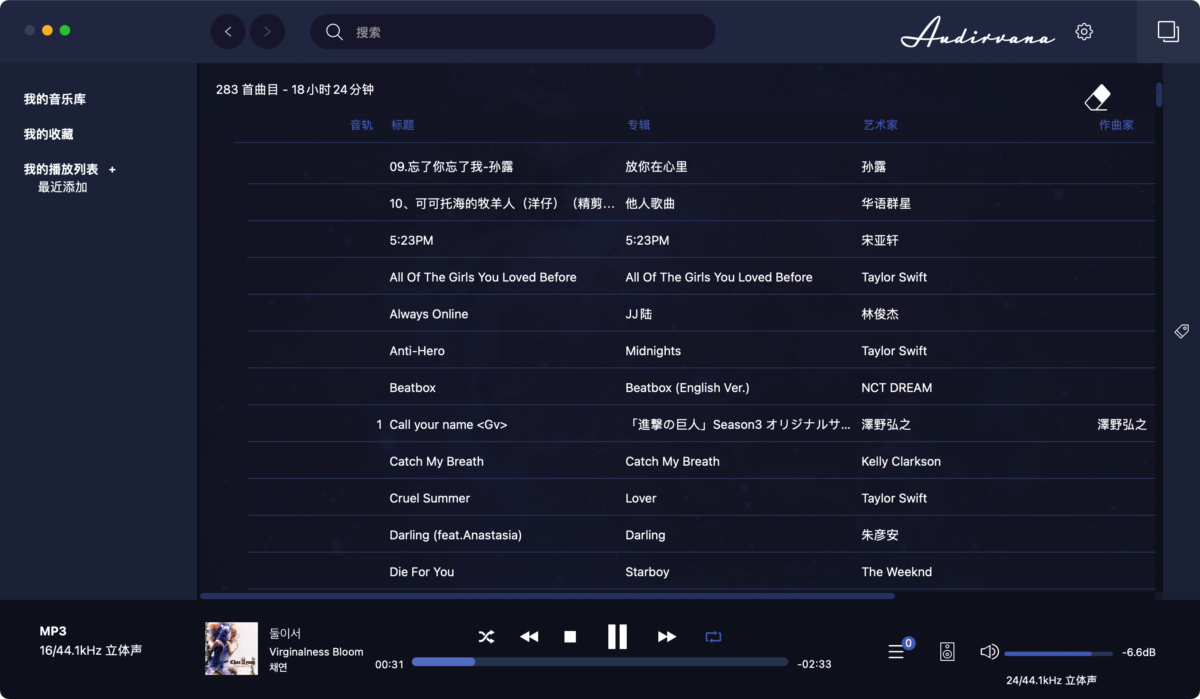Click in the 搜索 search field
Viewport: 1200px width, 699px height.
(513, 32)
